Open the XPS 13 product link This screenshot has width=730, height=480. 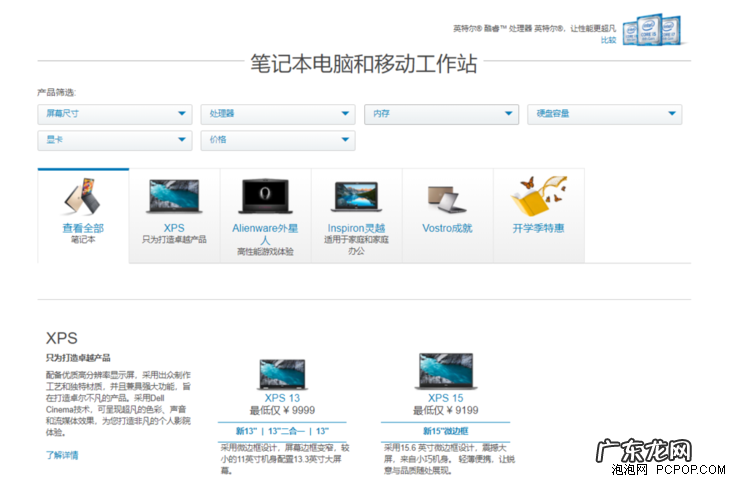click(282, 398)
